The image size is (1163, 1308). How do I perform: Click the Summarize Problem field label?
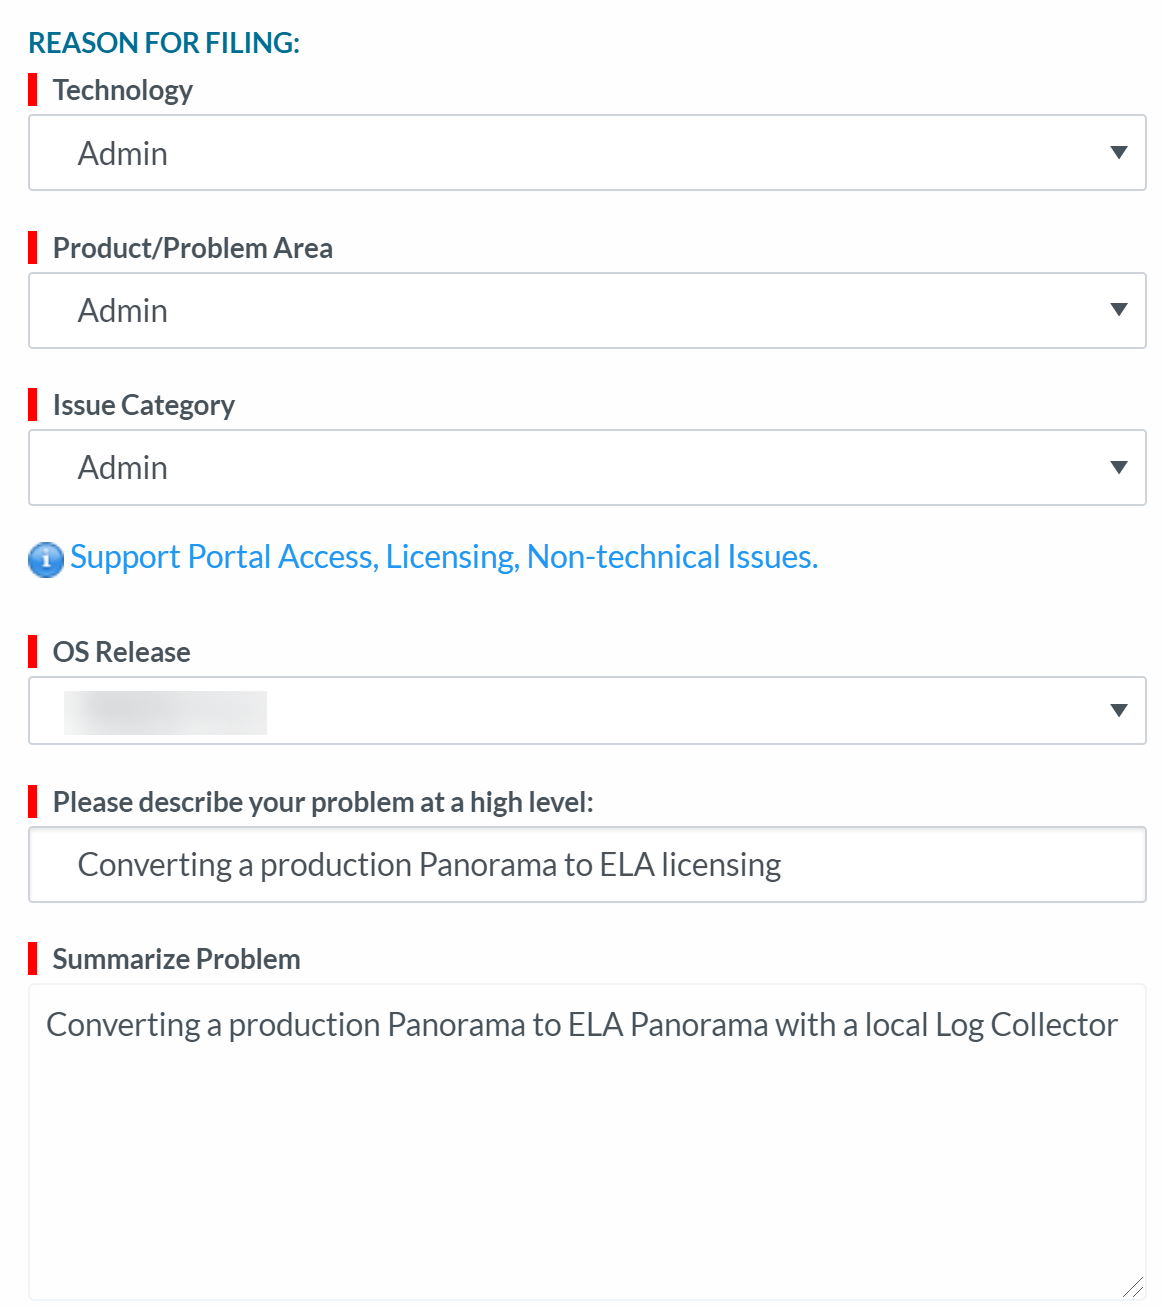coord(177,959)
